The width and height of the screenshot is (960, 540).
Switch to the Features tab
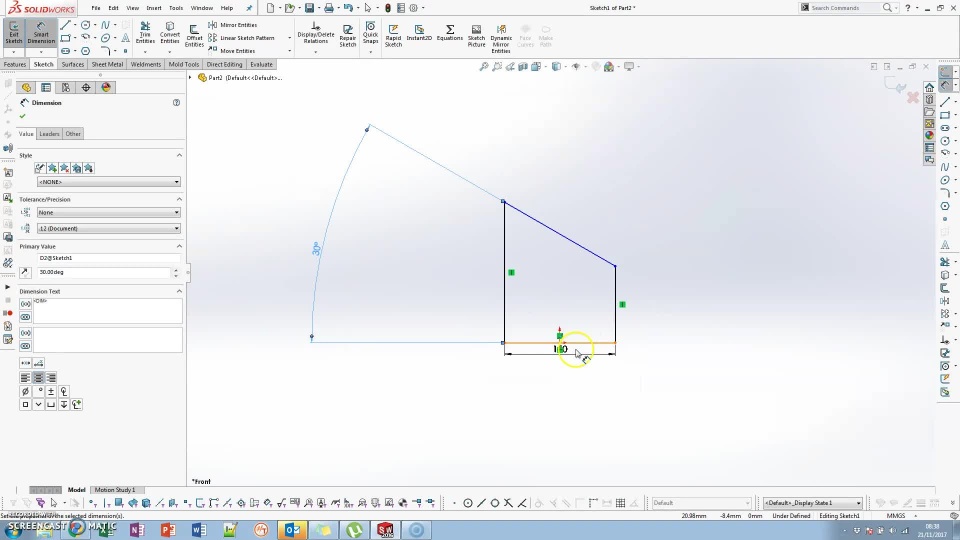(15, 64)
